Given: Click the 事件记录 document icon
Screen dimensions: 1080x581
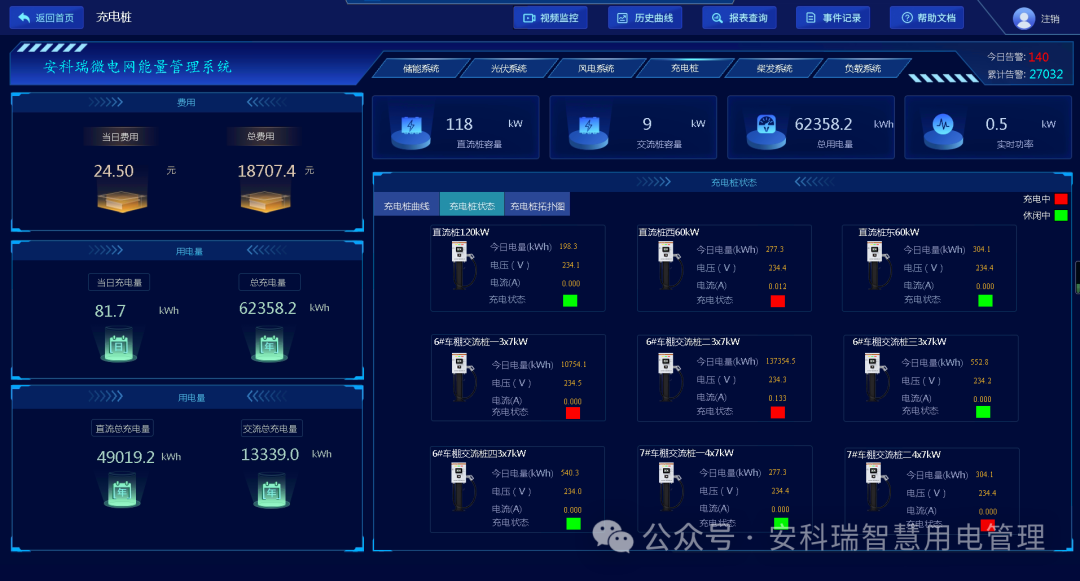Looking at the screenshot, I should [808, 17].
